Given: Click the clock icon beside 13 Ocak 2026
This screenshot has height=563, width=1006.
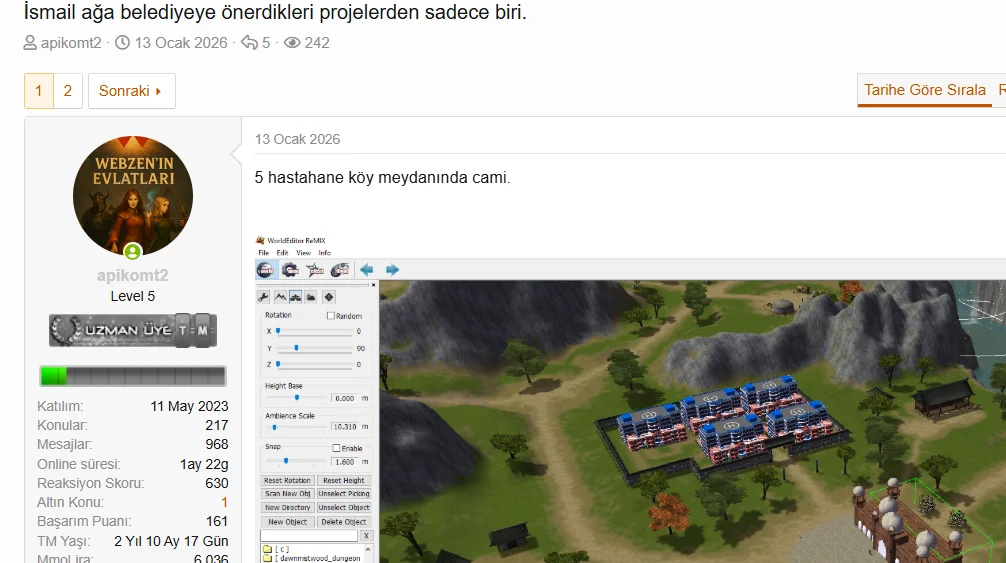Looking at the screenshot, I should click(x=122, y=43).
